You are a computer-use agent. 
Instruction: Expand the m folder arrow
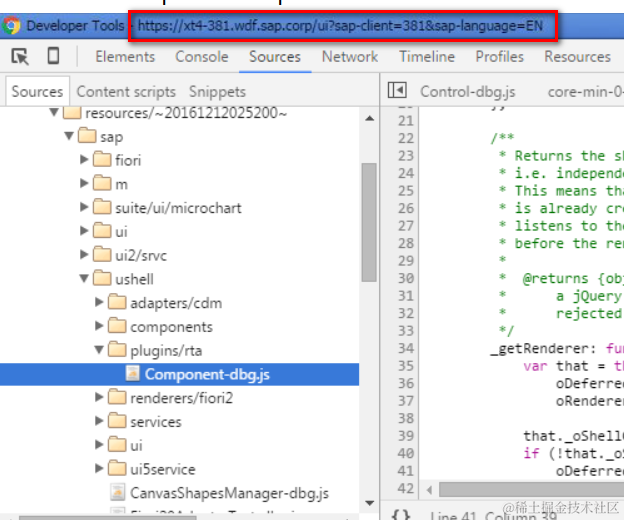84,183
